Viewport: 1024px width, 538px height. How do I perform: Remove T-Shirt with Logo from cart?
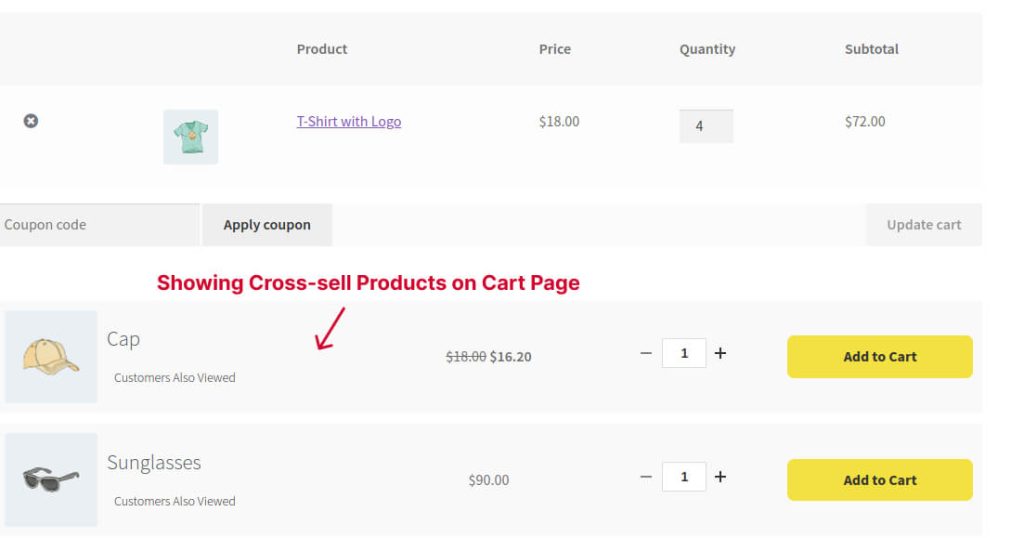pyautogui.click(x=31, y=121)
